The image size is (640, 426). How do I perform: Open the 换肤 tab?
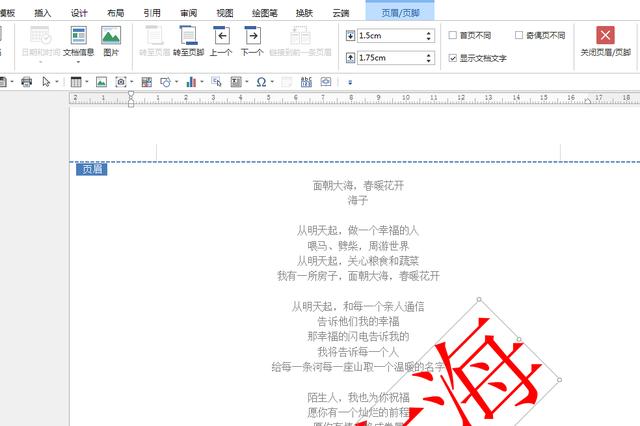click(x=304, y=13)
